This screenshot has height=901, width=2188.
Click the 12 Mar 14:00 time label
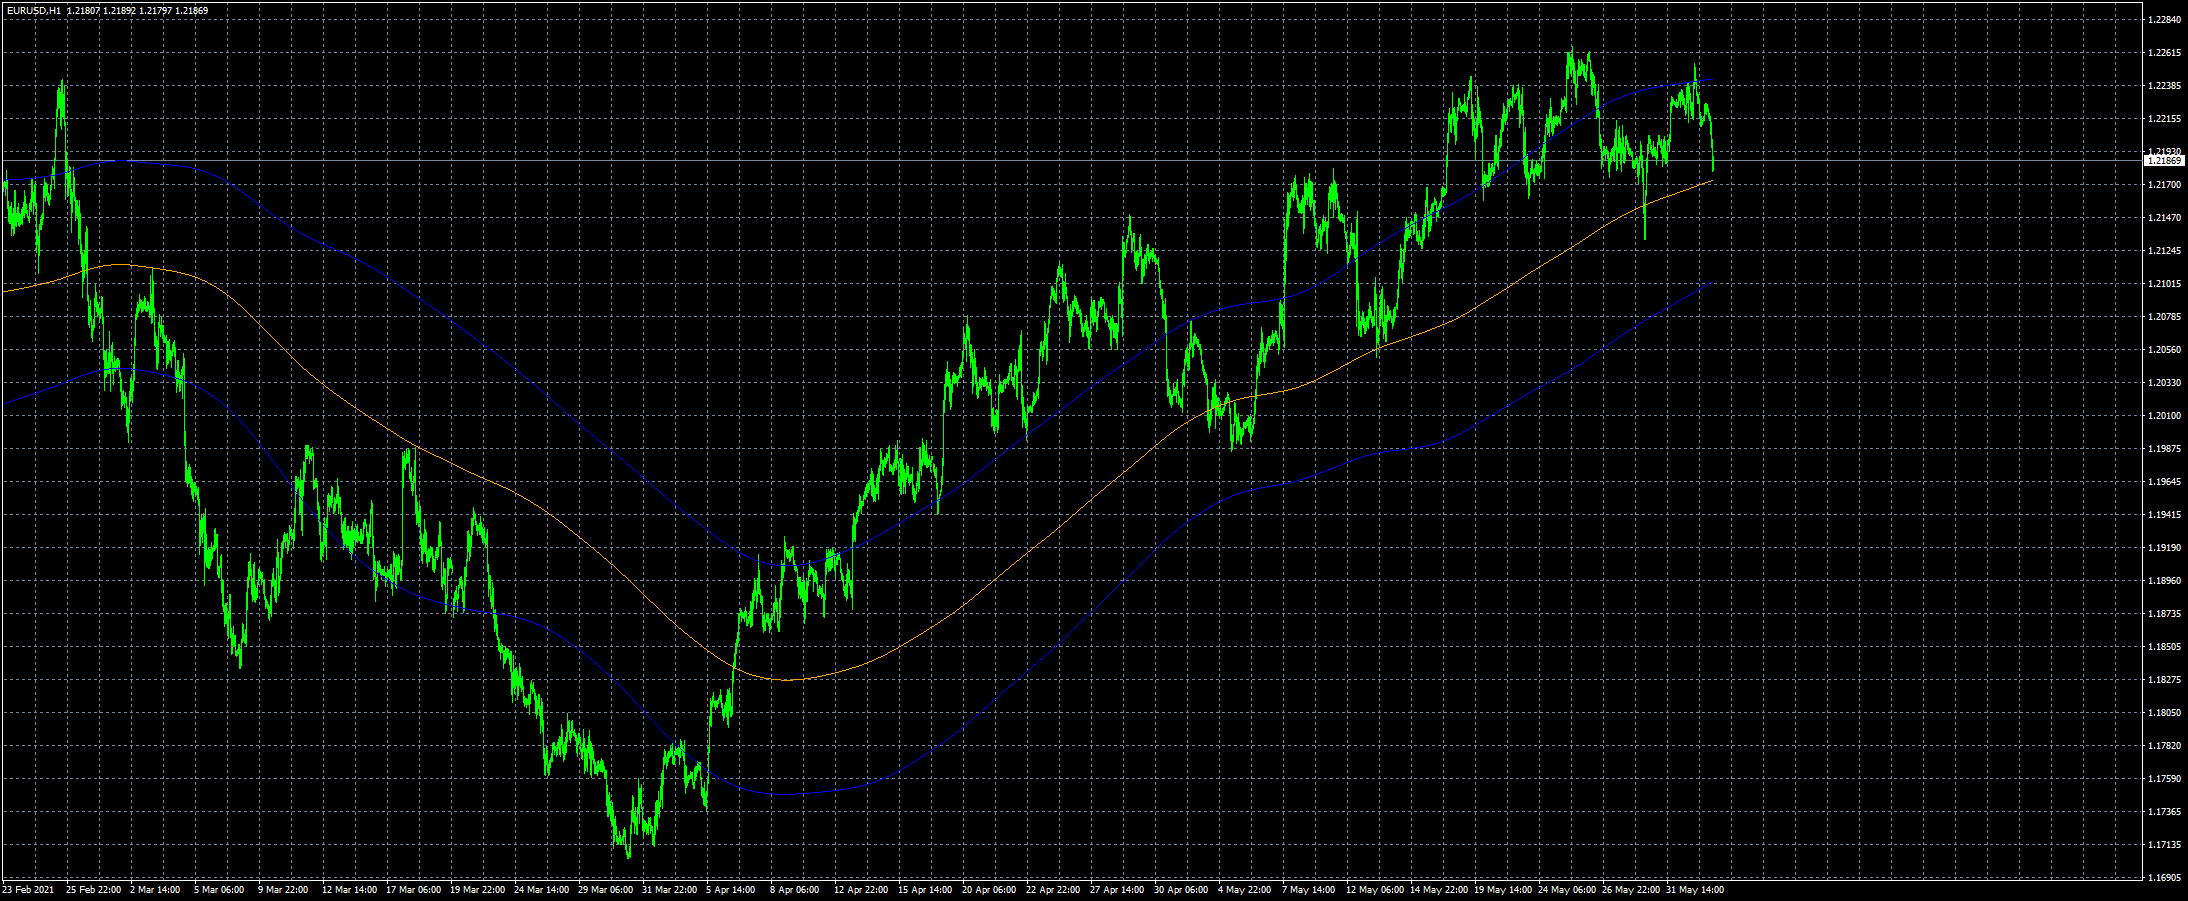tap(349, 889)
